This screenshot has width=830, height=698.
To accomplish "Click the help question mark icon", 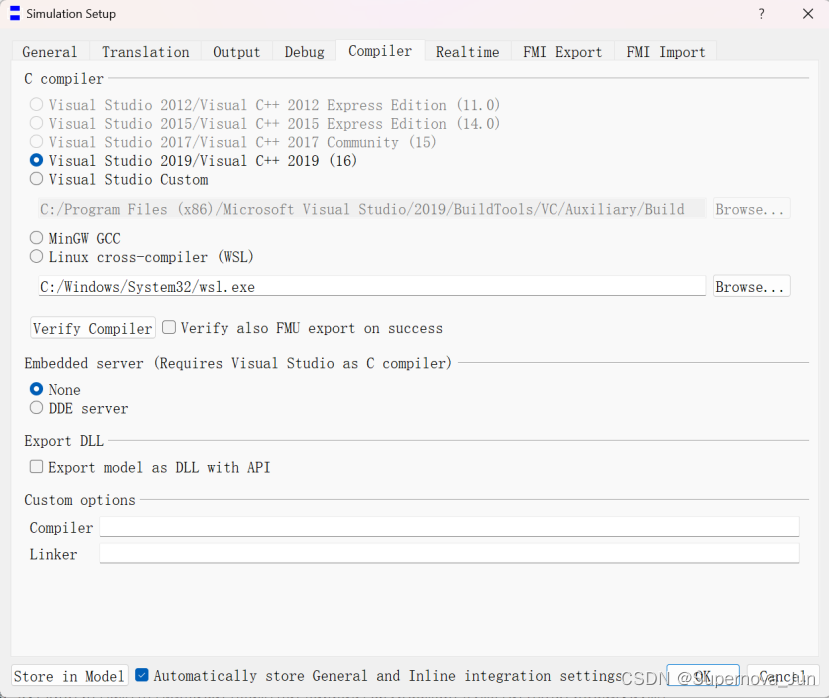I will coord(761,13).
